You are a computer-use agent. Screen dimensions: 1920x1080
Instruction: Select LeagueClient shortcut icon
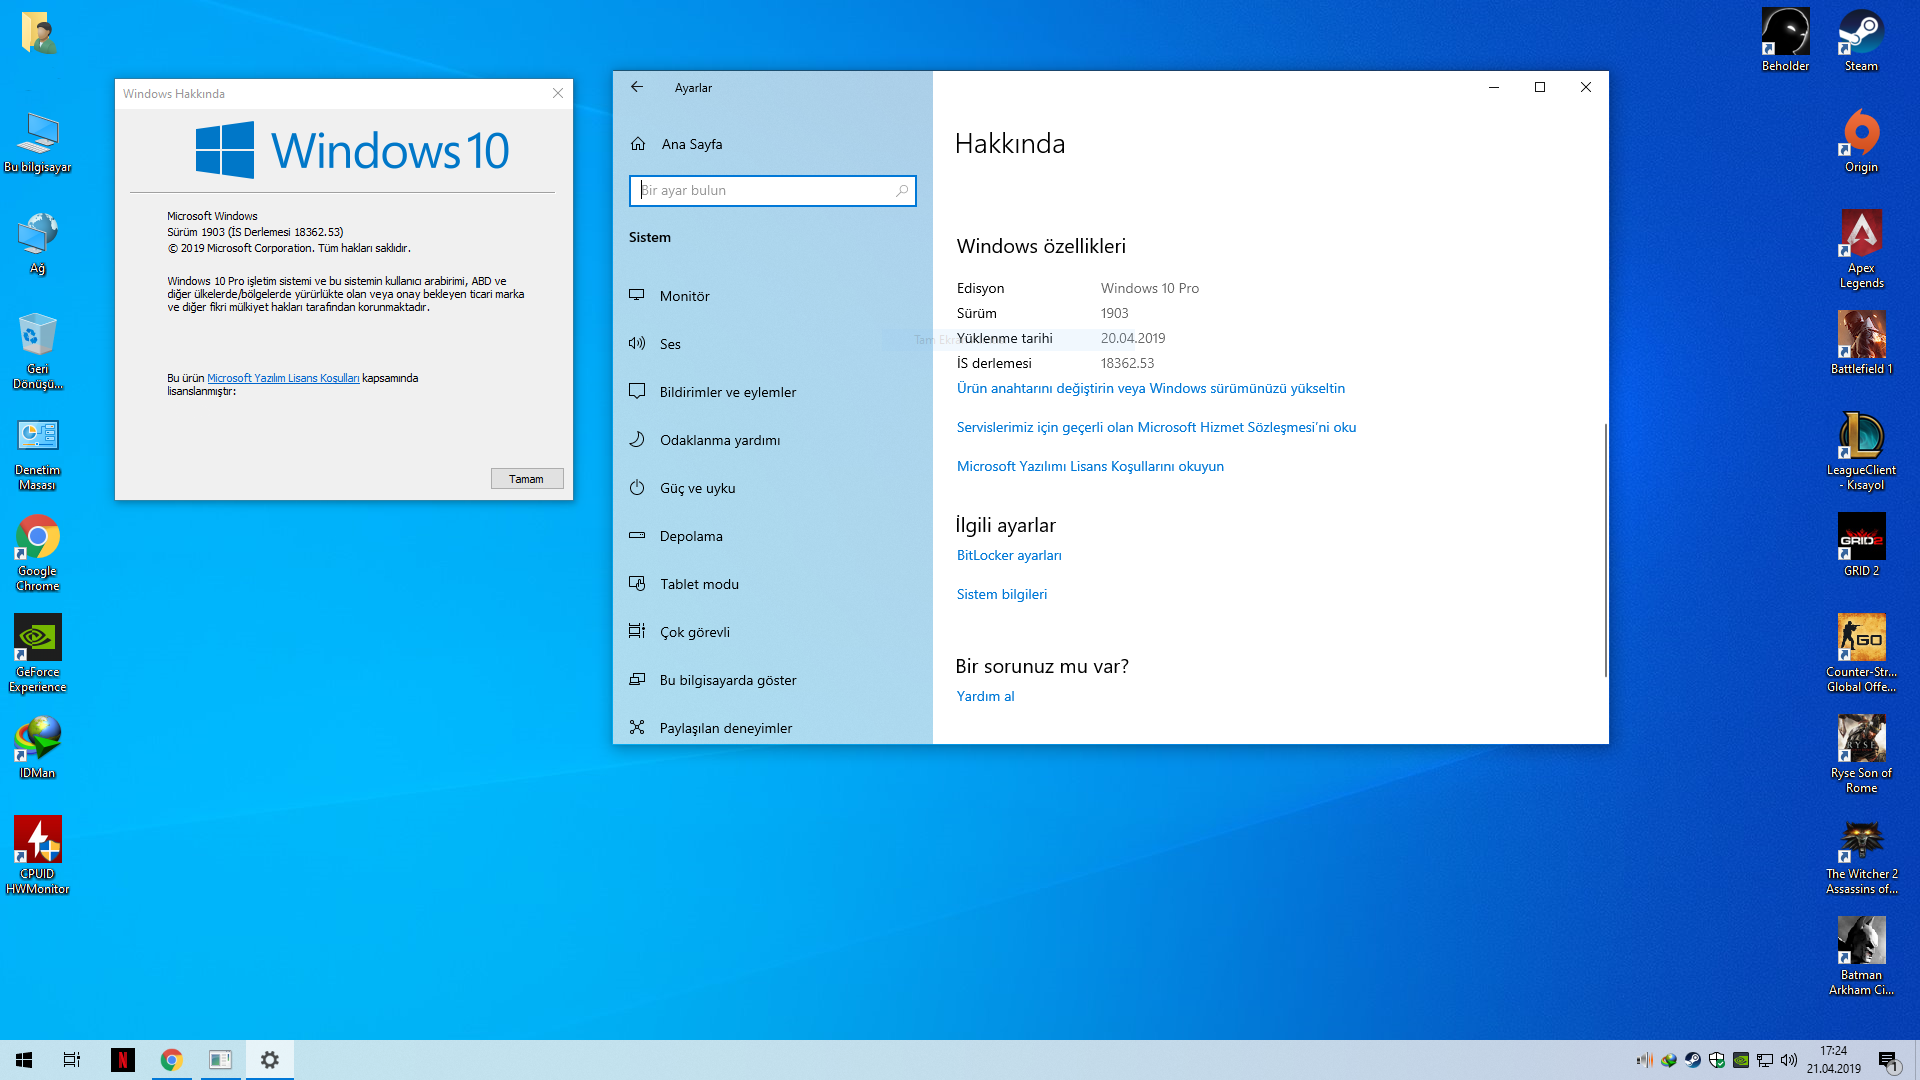pos(1861,451)
